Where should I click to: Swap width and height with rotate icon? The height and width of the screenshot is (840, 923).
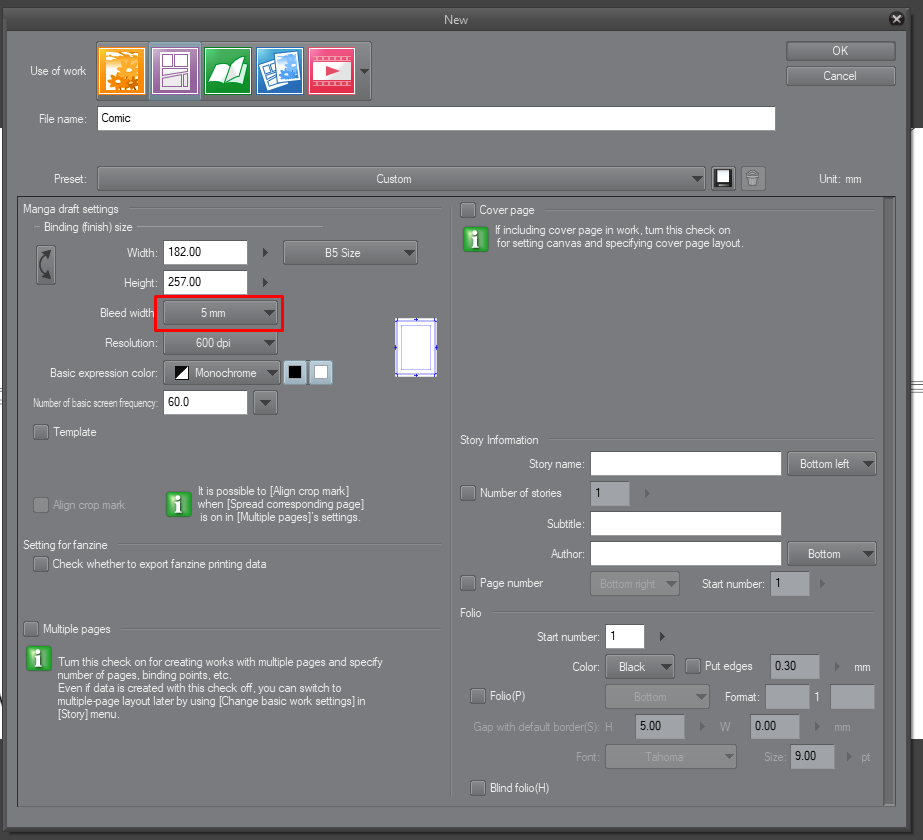tap(46, 265)
